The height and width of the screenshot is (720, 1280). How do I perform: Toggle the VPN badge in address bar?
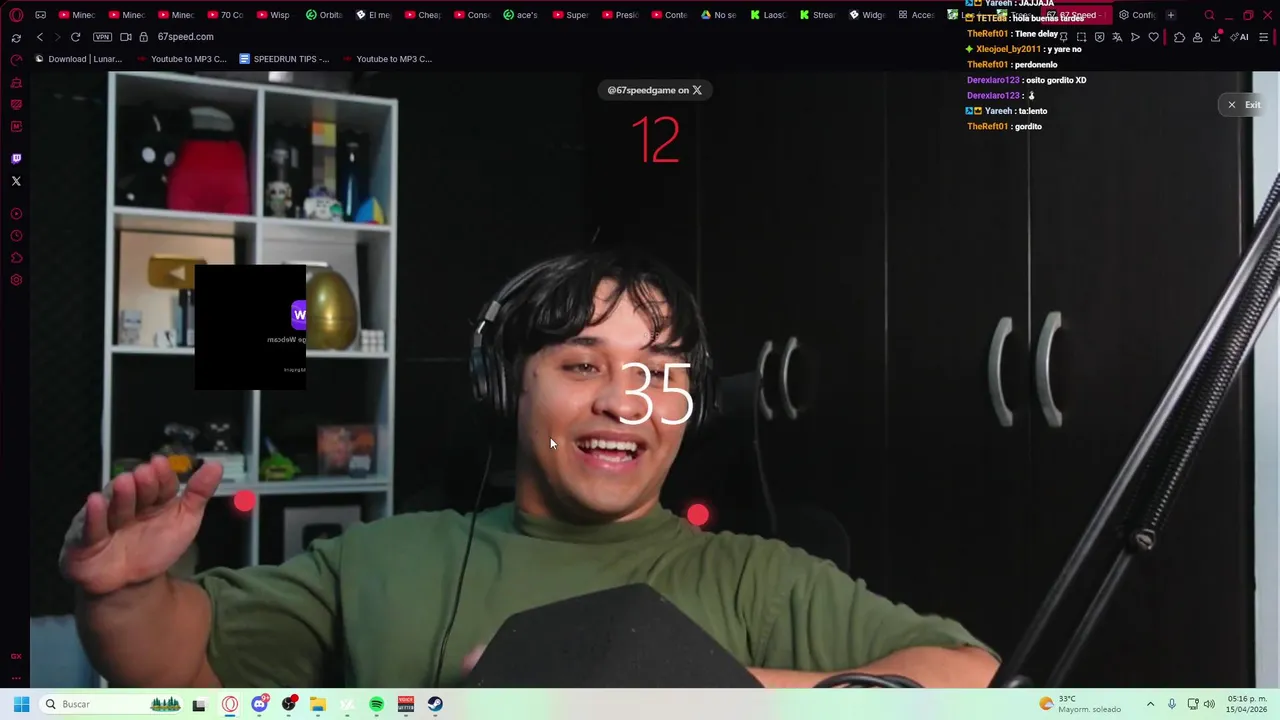(x=102, y=37)
